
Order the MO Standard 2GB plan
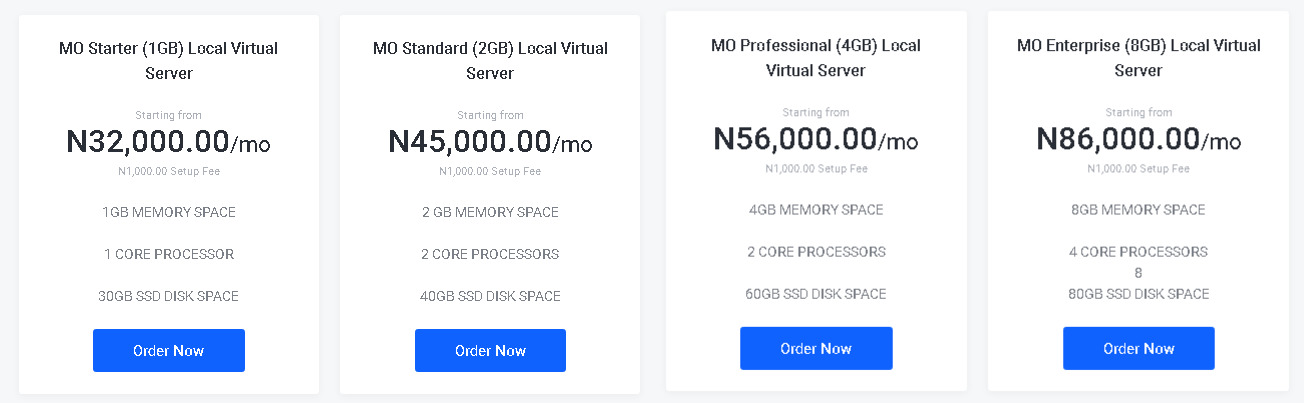coord(490,350)
